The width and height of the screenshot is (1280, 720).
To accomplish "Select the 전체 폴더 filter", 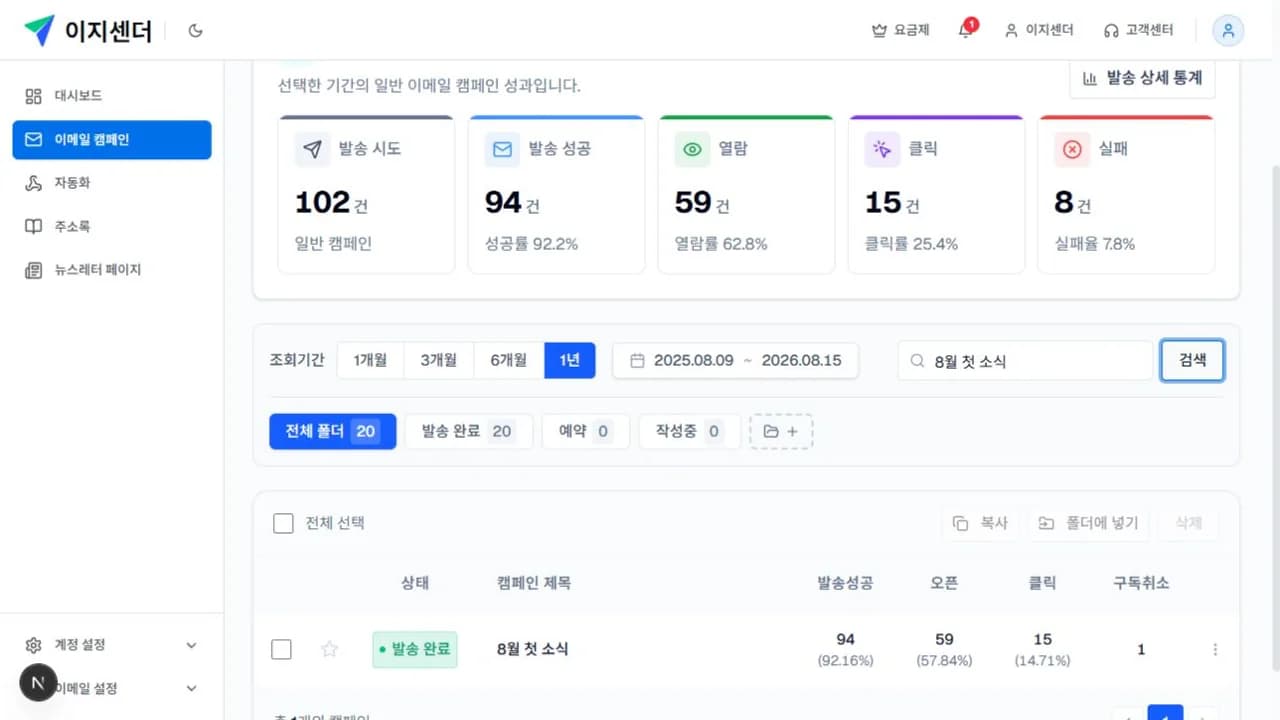I will click(x=332, y=431).
